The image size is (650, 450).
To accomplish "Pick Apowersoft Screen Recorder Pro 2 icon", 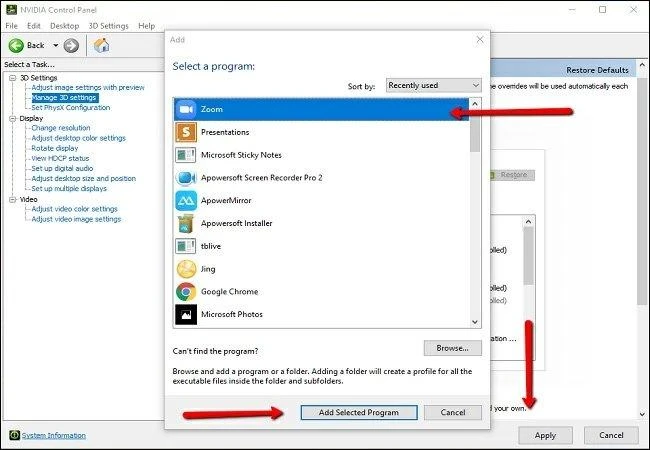I will [x=186, y=177].
